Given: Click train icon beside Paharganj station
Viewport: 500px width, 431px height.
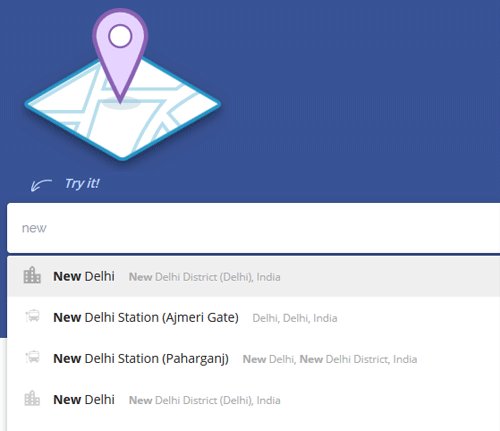Looking at the screenshot, I should (x=33, y=357).
